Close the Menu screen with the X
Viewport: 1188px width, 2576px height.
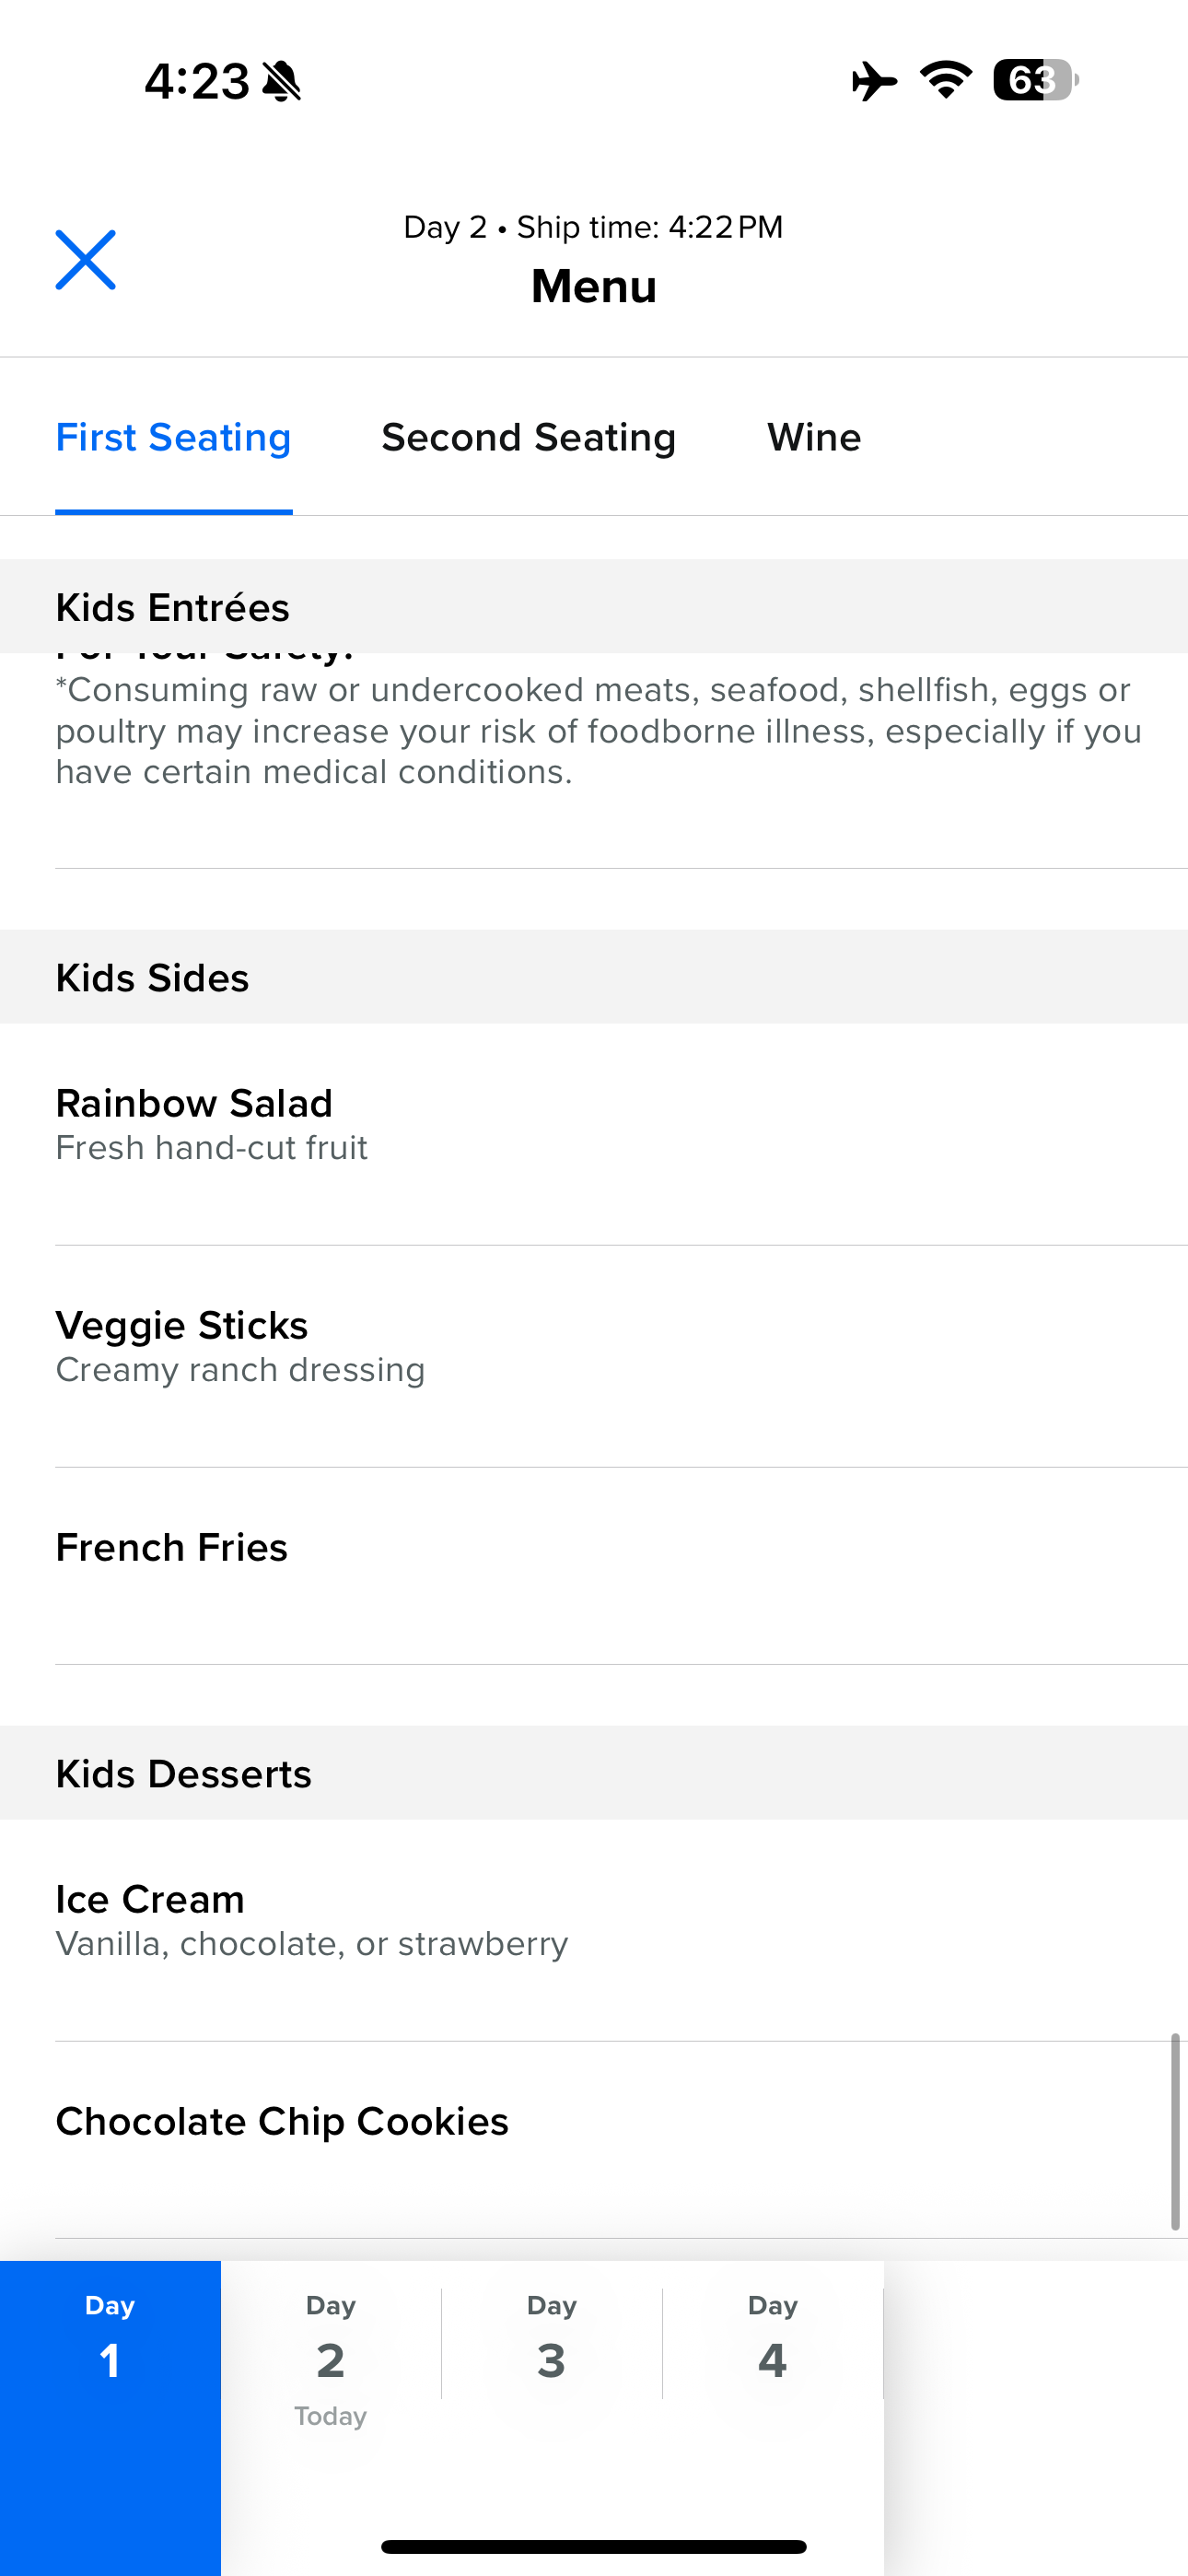[x=85, y=260]
